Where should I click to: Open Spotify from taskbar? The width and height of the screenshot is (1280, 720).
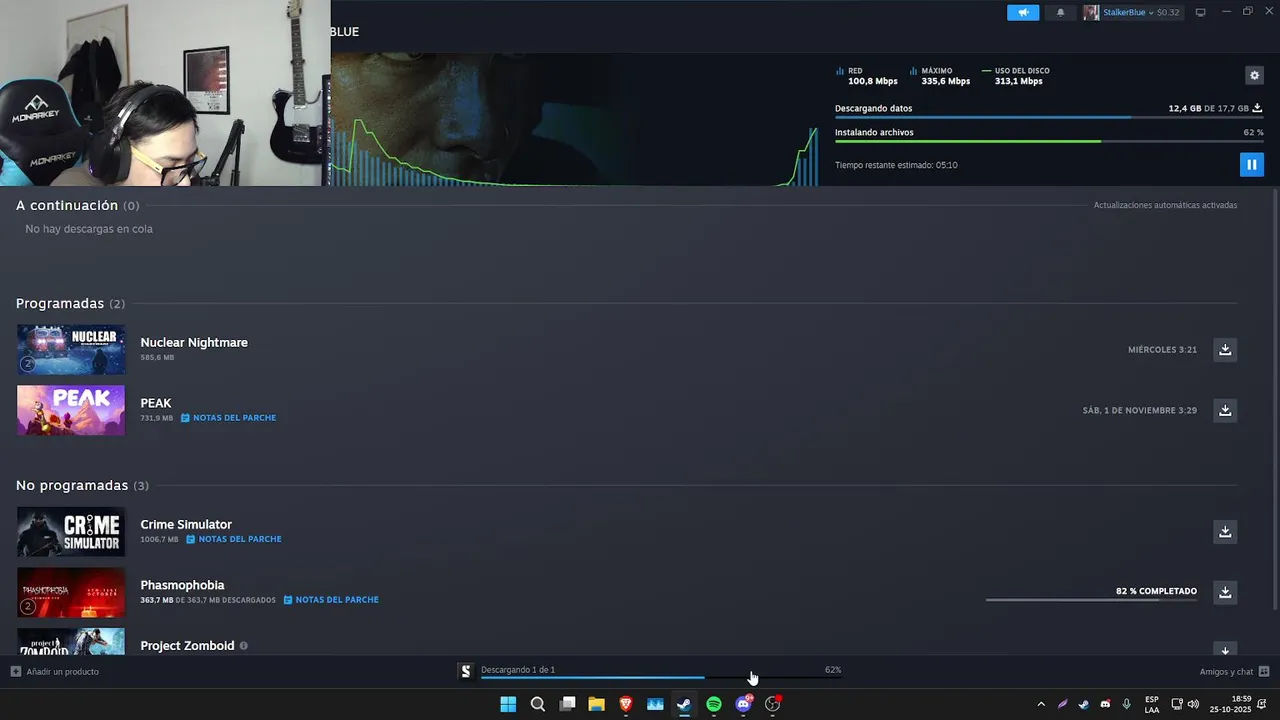pyautogui.click(x=714, y=704)
